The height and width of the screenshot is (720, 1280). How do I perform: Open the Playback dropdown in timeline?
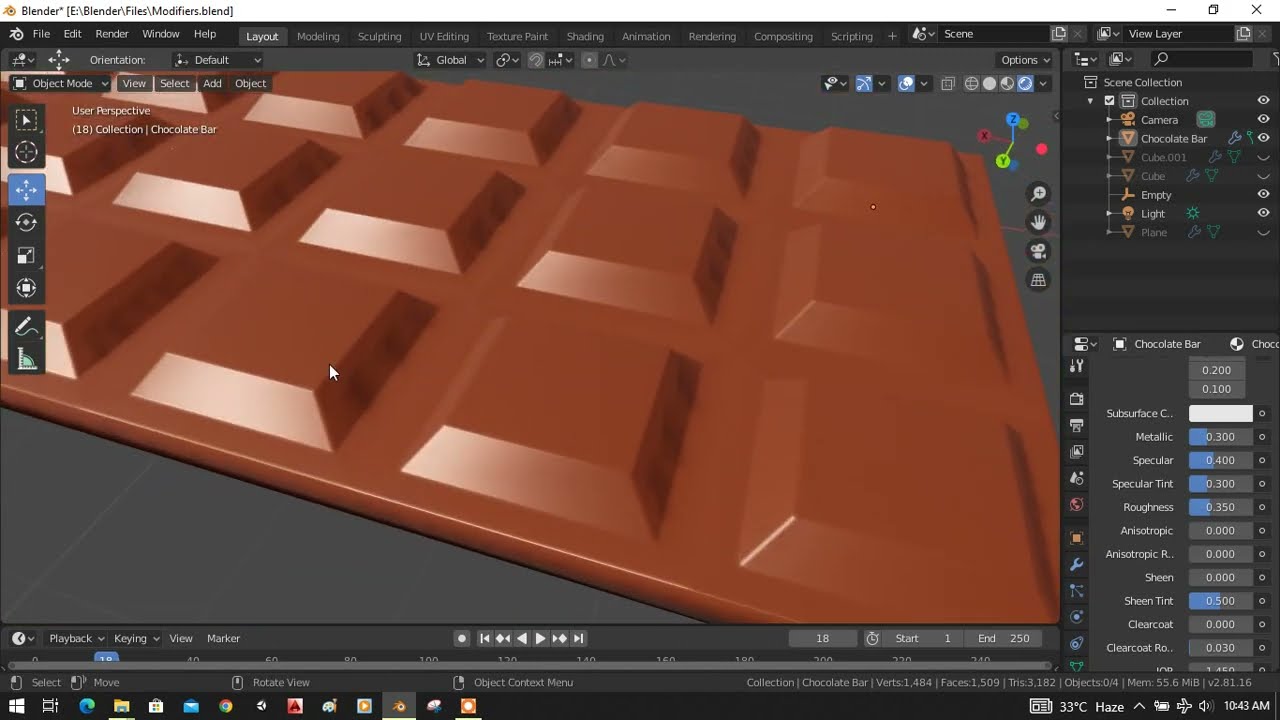[x=77, y=638]
